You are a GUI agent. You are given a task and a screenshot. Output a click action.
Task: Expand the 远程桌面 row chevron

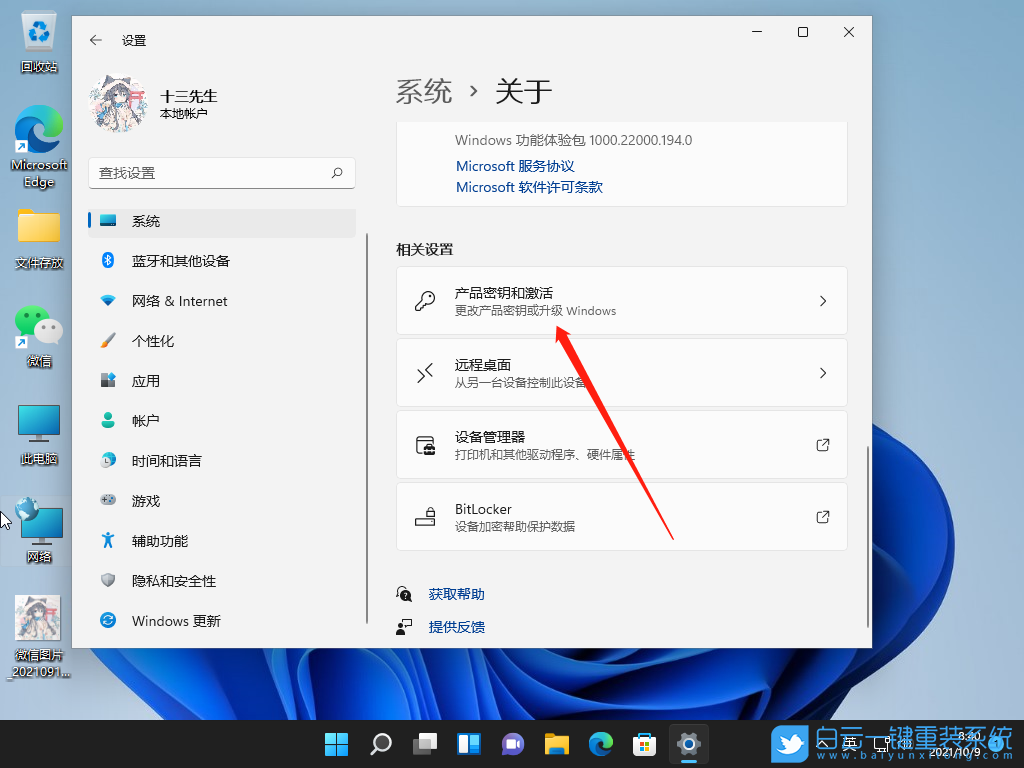(822, 372)
